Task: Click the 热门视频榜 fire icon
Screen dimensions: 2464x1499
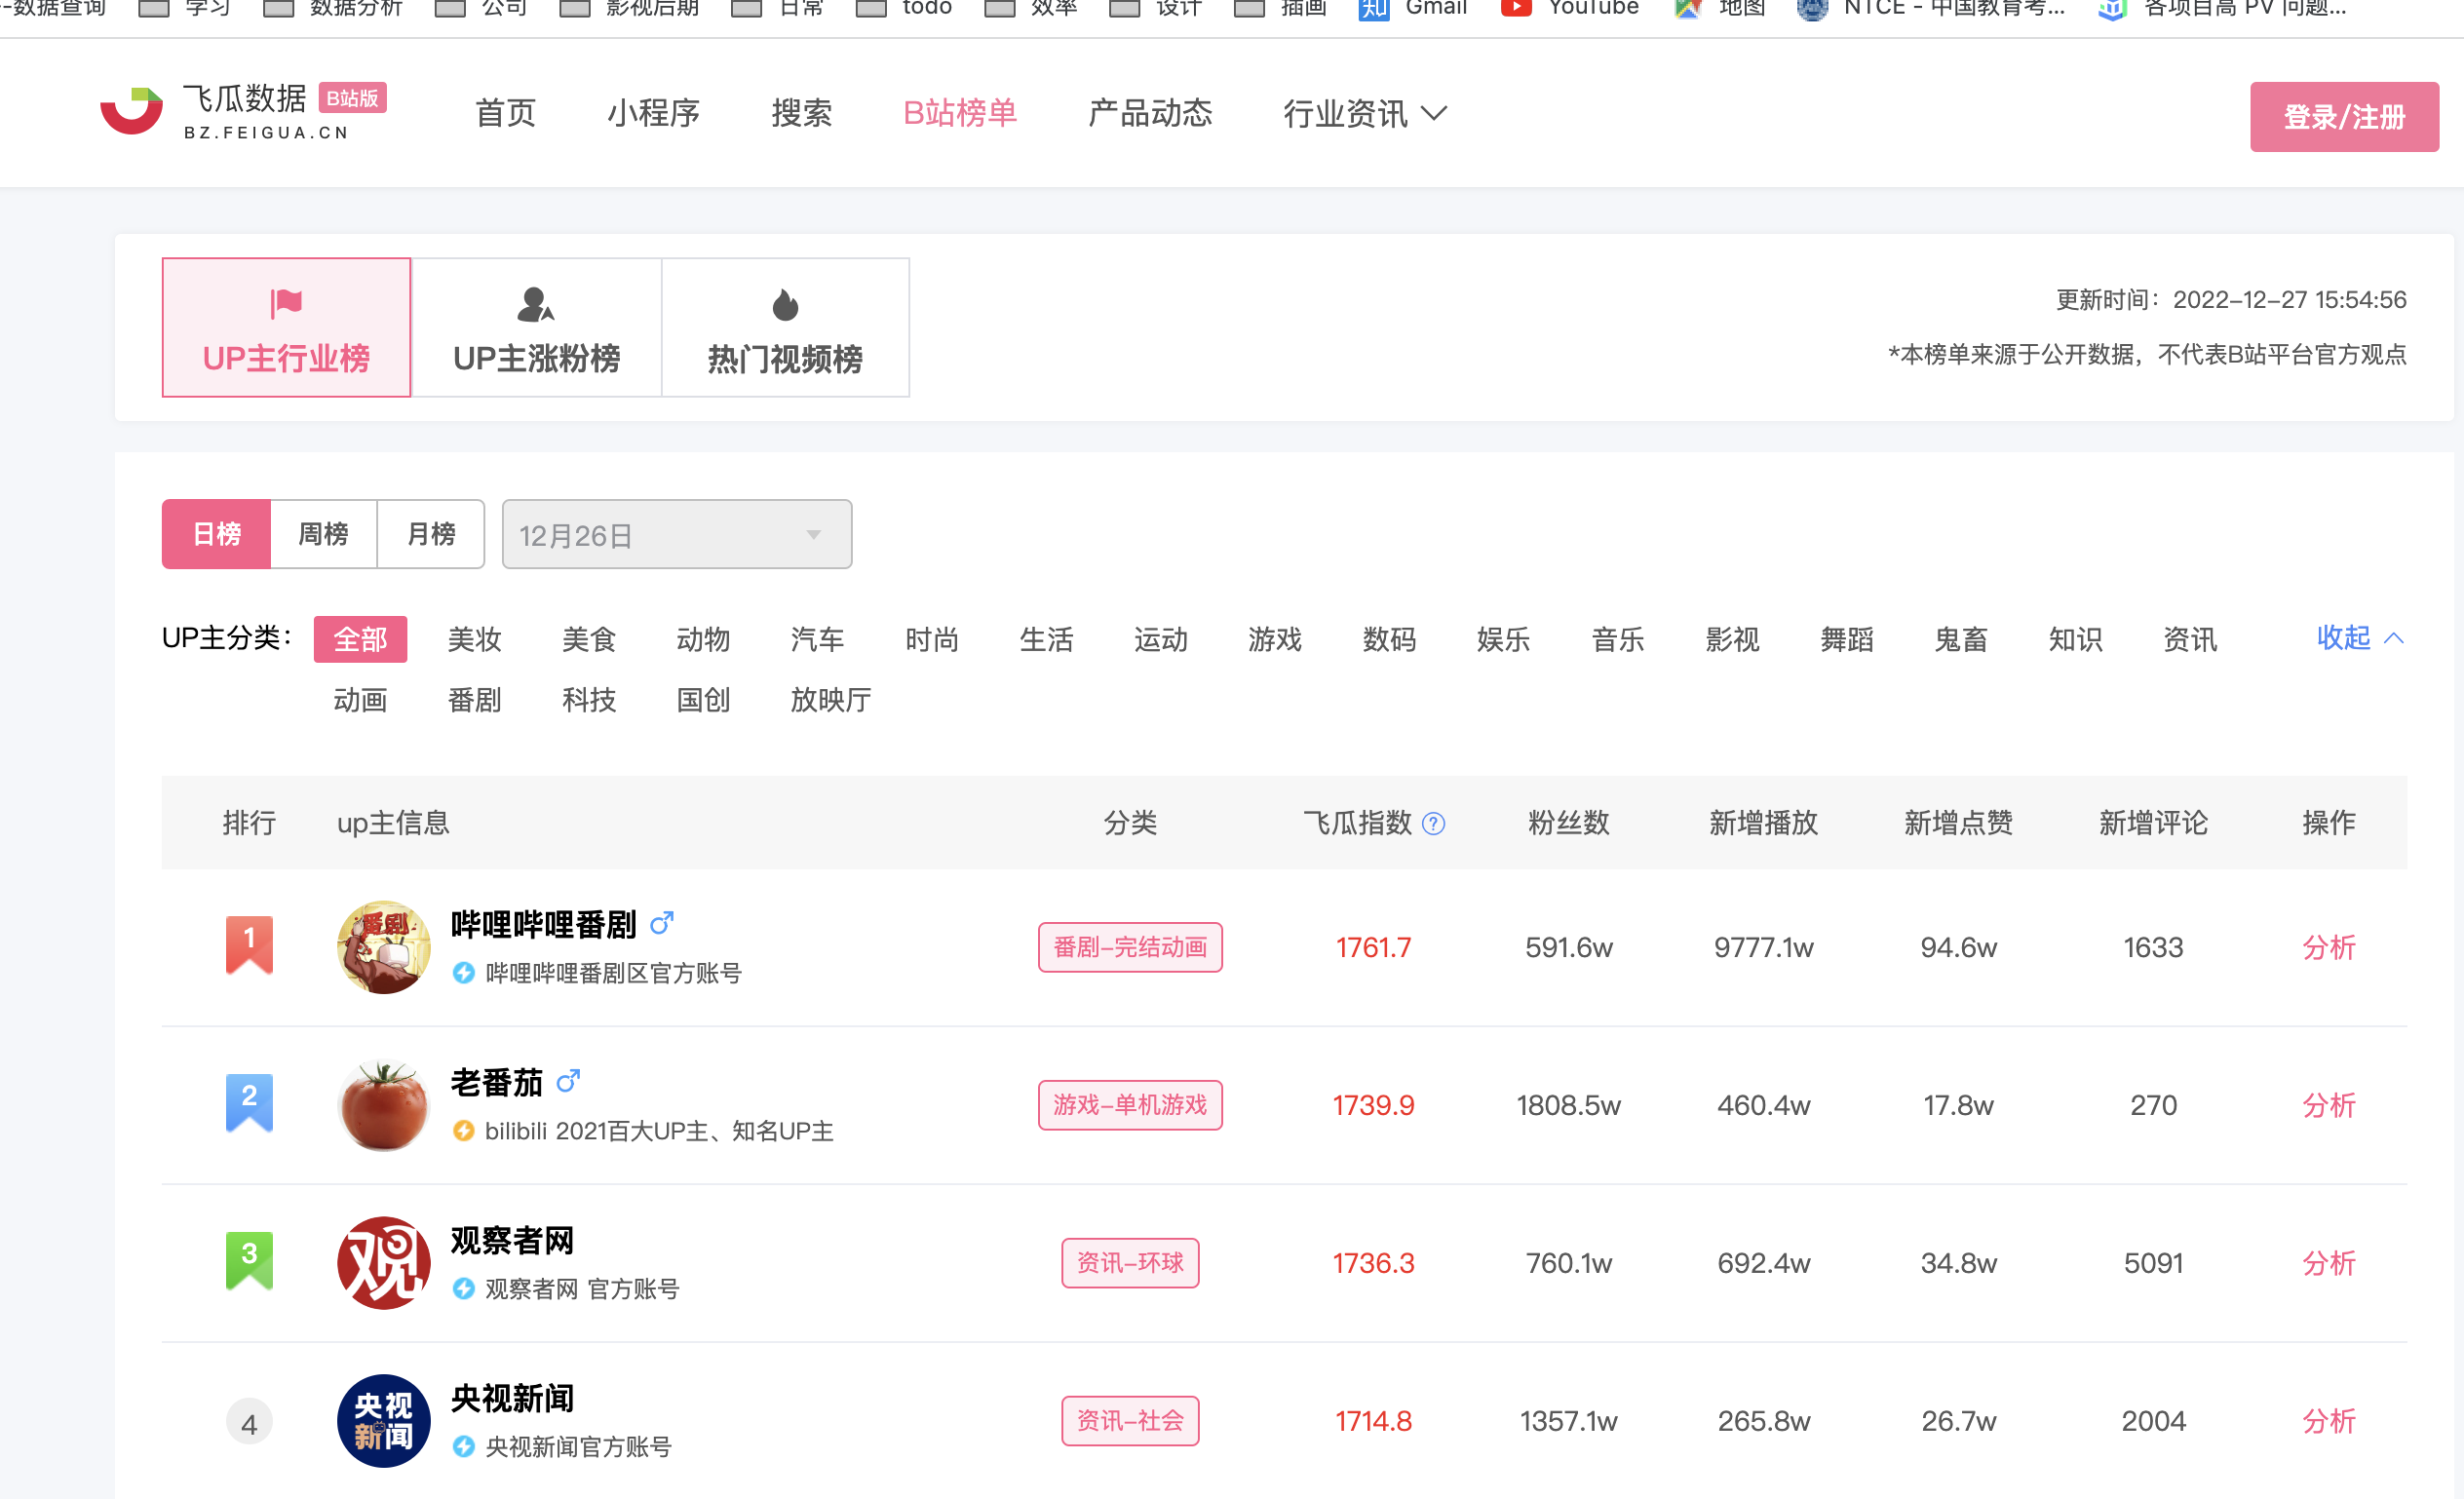Action: (785, 304)
